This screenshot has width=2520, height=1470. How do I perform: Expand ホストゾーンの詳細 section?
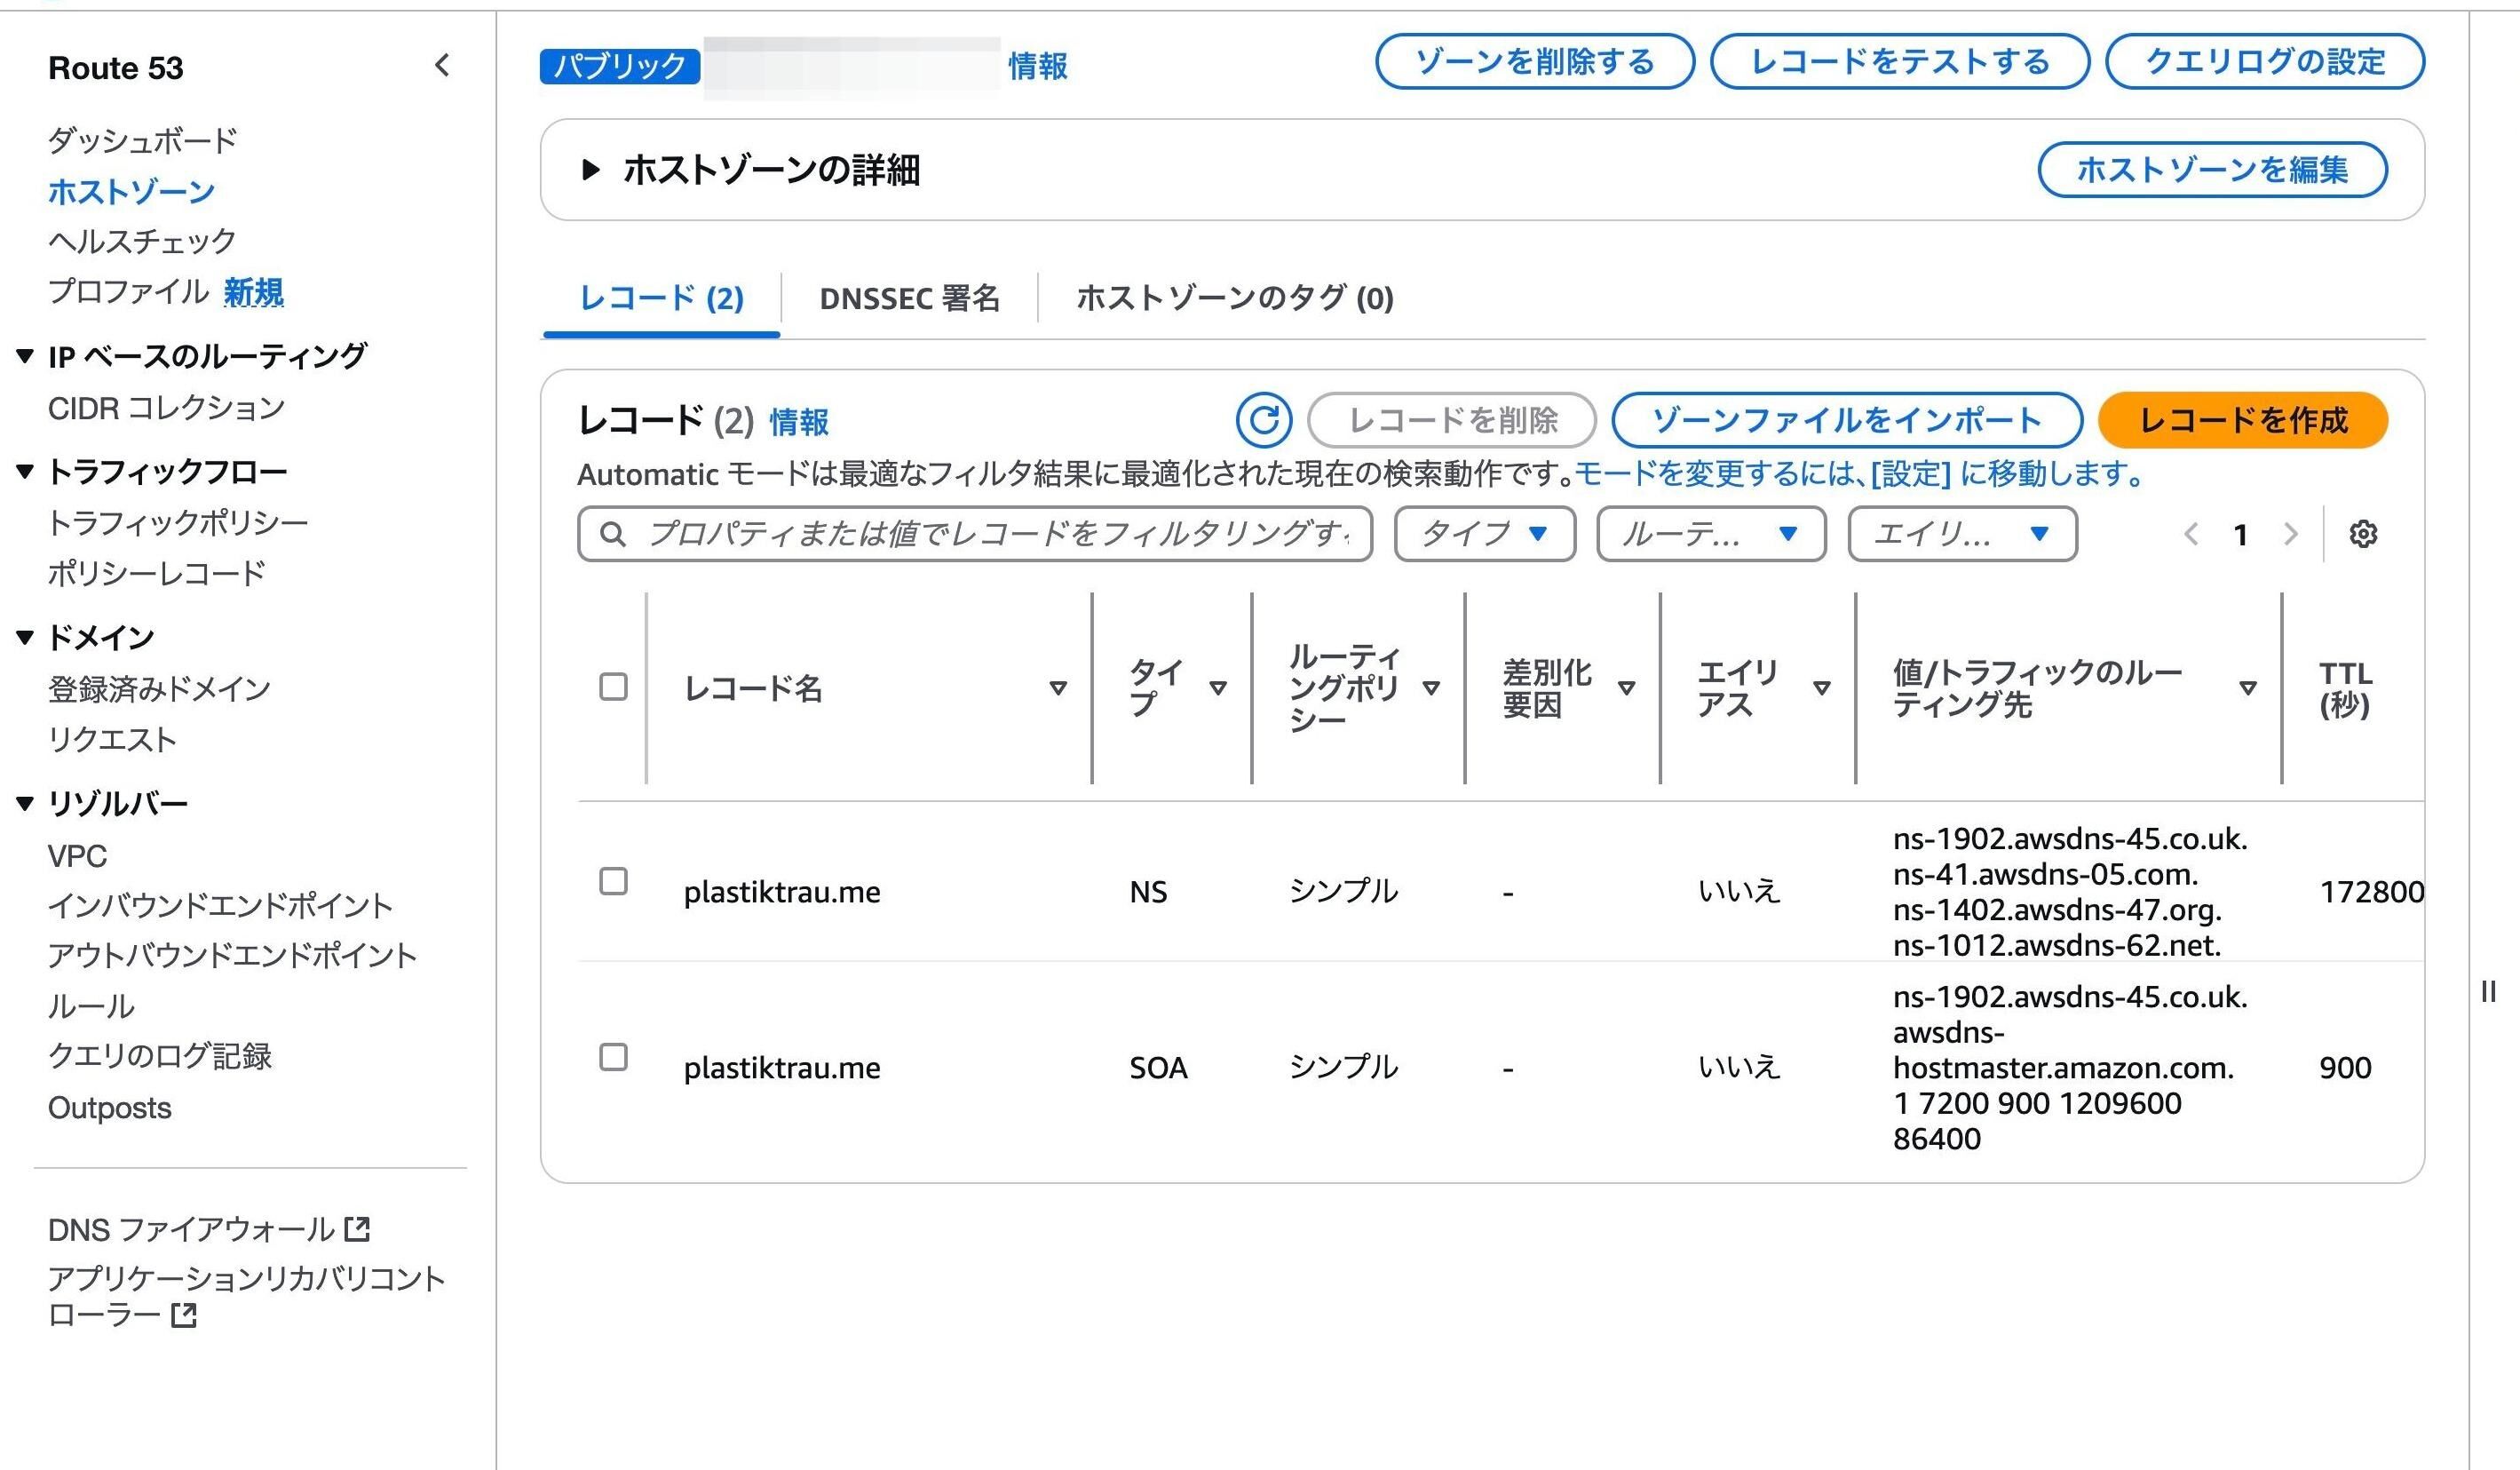(x=591, y=170)
